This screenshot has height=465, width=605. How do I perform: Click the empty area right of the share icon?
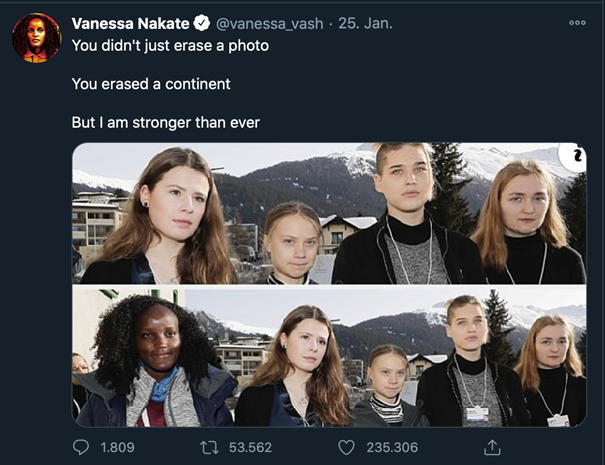(550, 447)
